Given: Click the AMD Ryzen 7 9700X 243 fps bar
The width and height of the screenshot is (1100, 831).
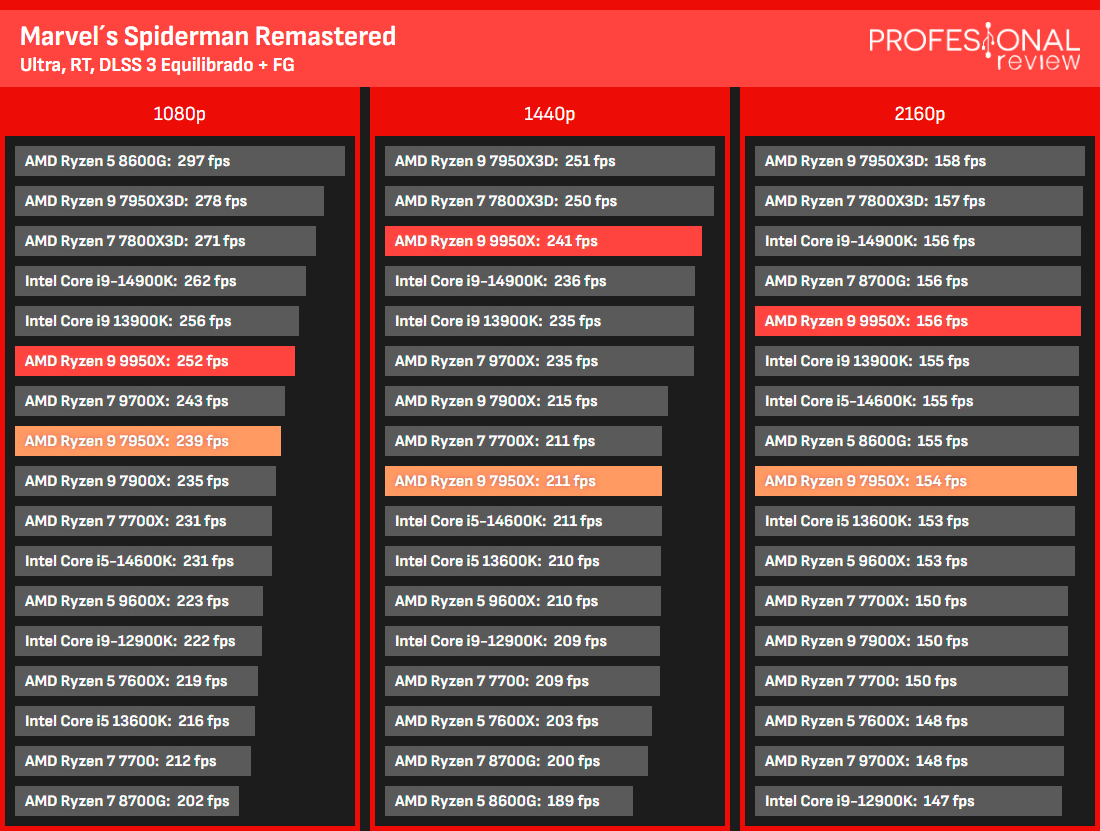Looking at the screenshot, I should pos(149,400).
